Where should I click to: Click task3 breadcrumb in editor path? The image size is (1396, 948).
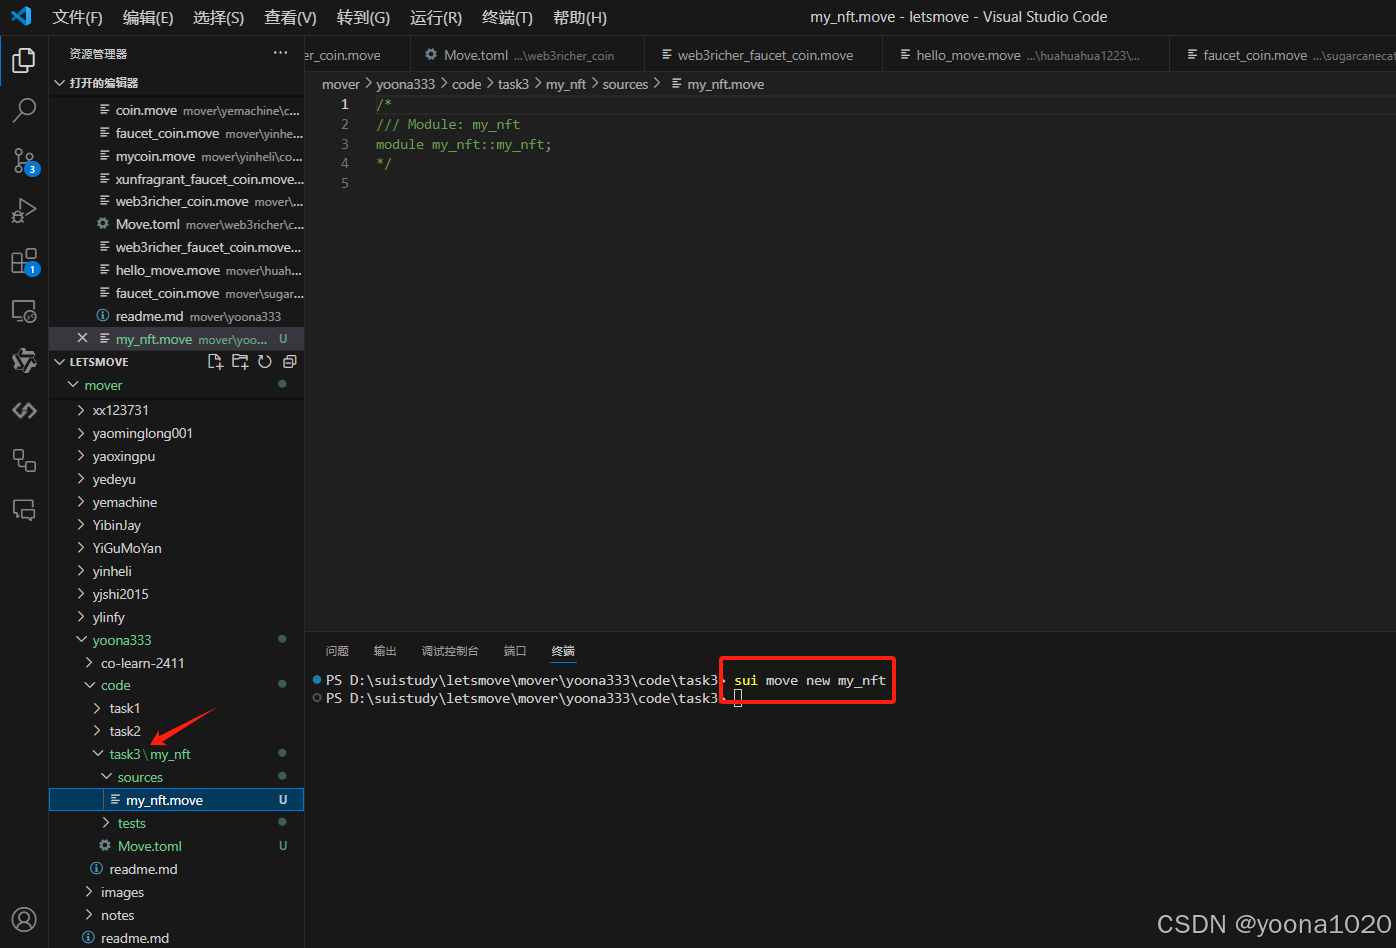pyautogui.click(x=513, y=84)
